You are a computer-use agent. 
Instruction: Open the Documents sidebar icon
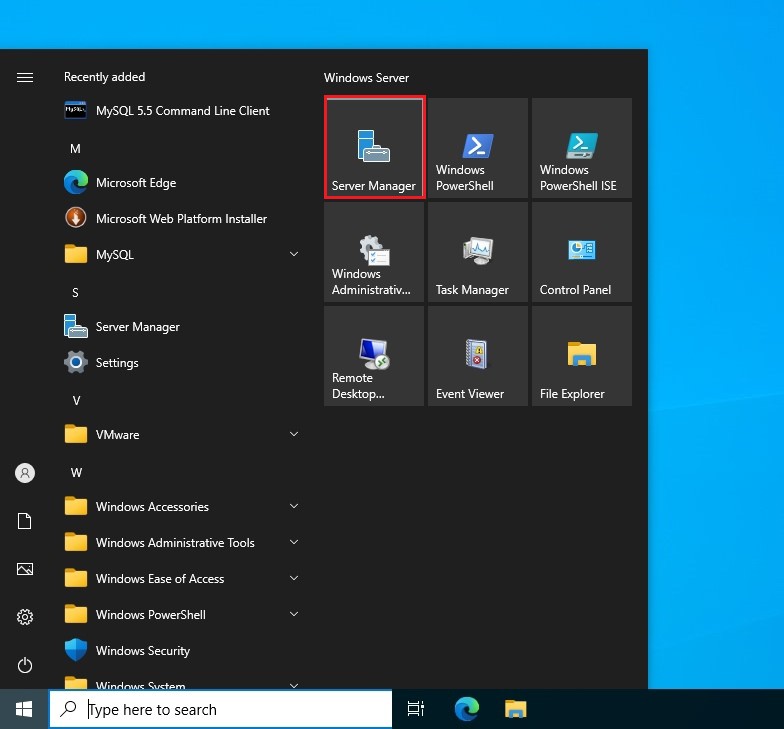coord(24,520)
